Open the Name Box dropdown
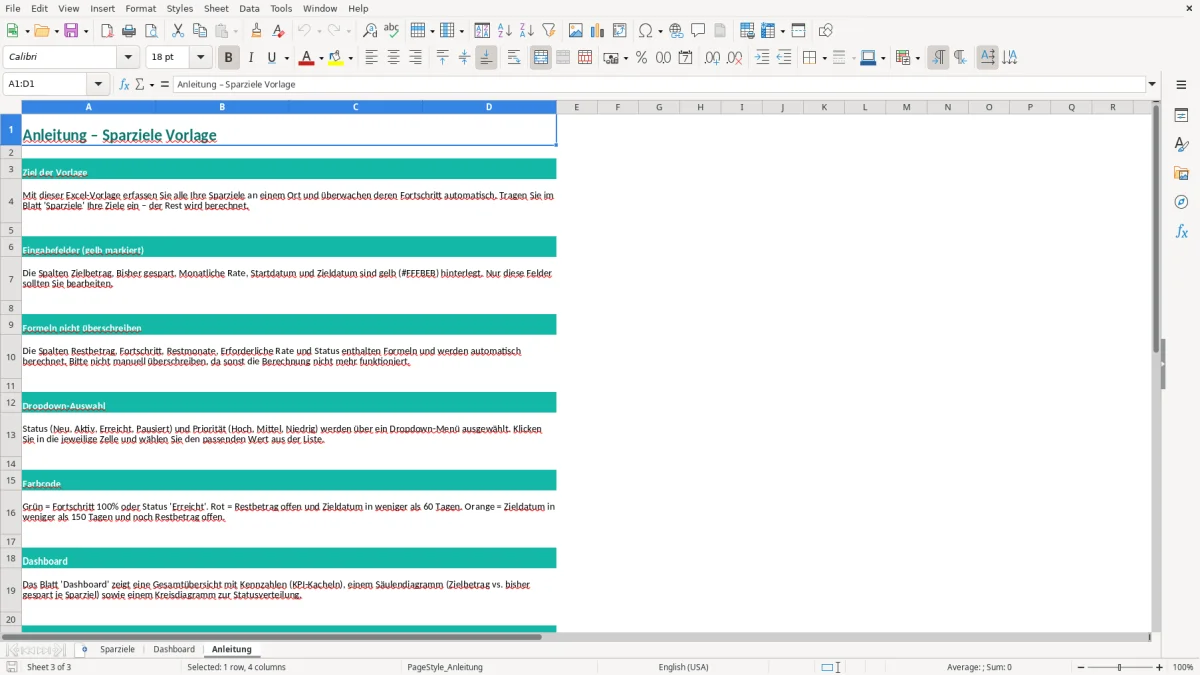Image resolution: width=1200 pixels, height=675 pixels. click(x=98, y=84)
